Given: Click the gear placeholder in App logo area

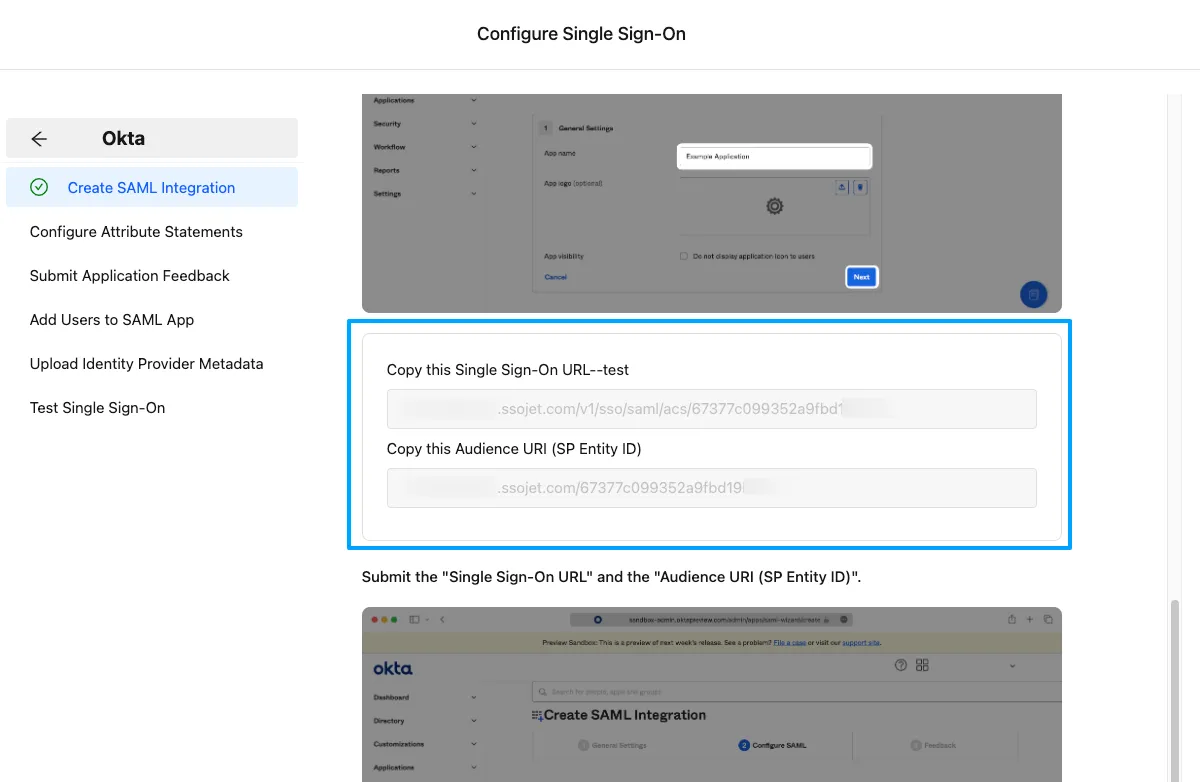Looking at the screenshot, I should tap(773, 205).
